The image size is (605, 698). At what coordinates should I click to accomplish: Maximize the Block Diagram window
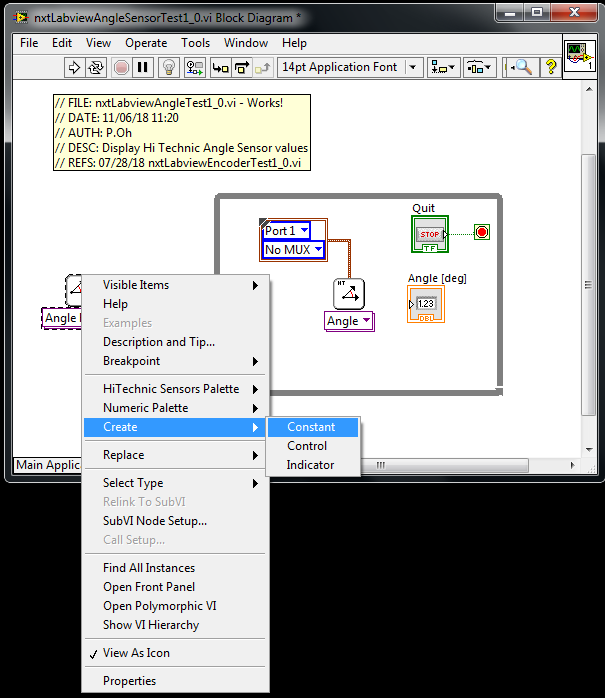tap(537, 13)
